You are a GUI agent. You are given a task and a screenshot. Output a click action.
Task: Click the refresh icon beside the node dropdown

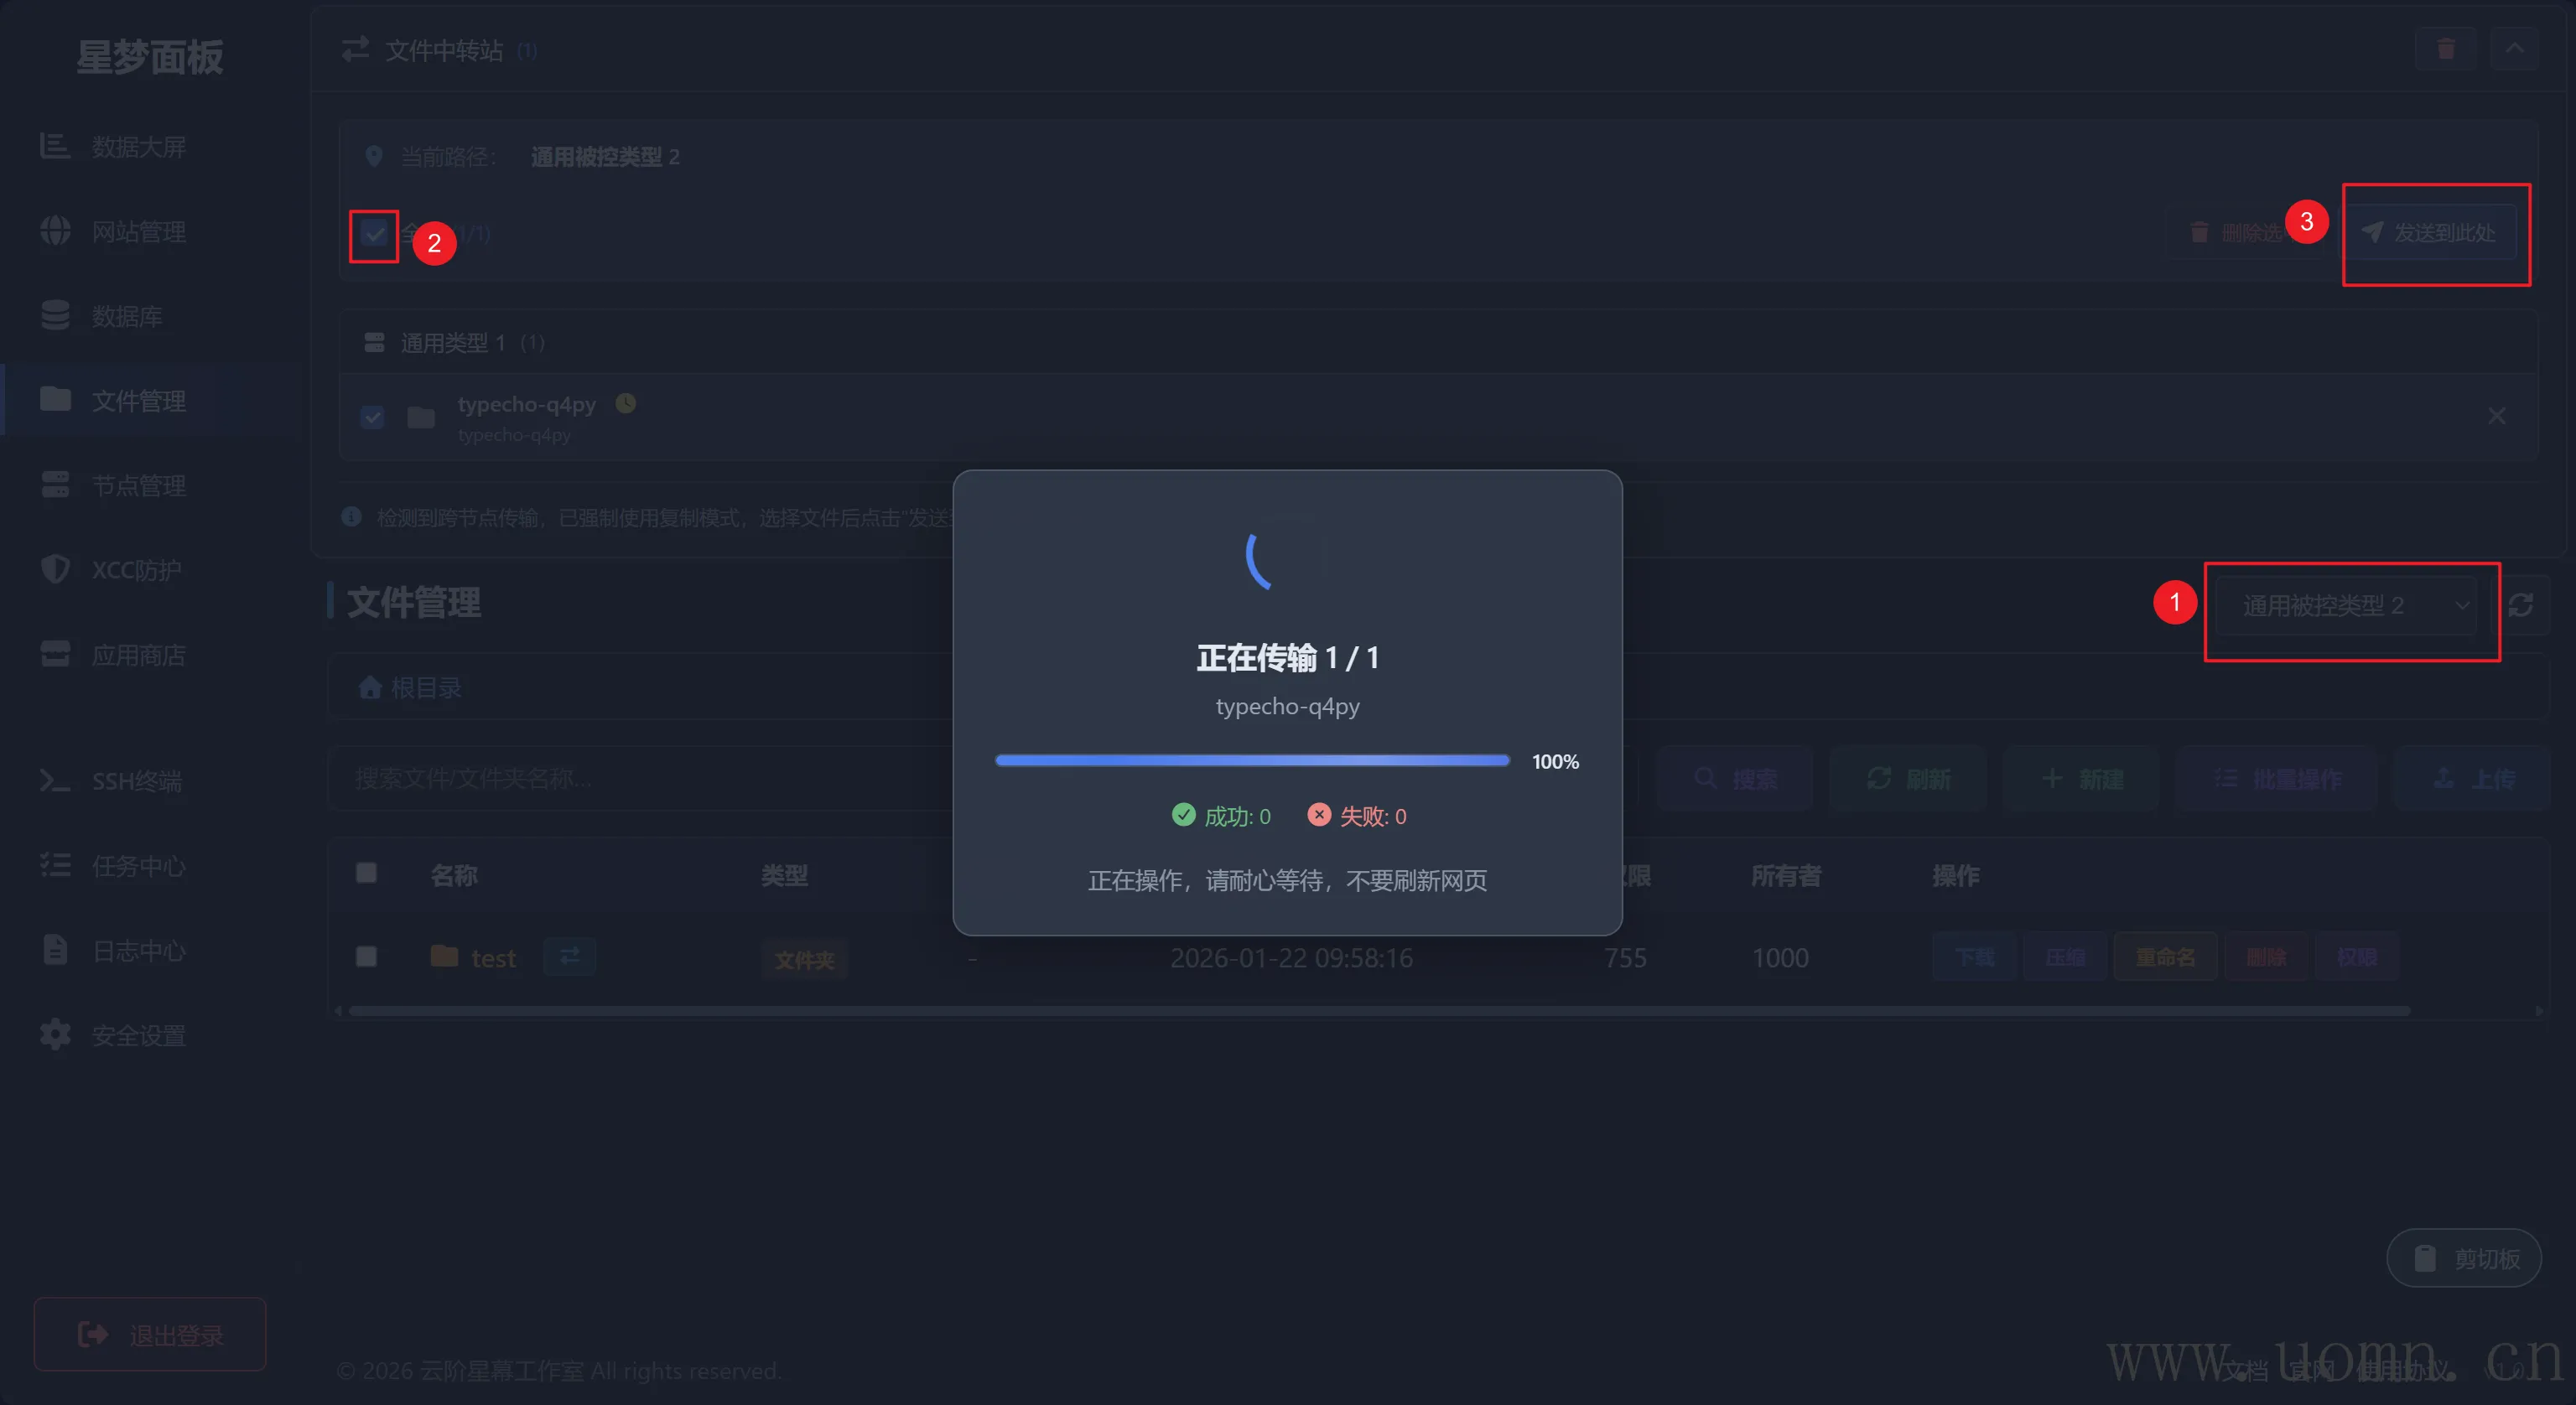click(x=2520, y=605)
